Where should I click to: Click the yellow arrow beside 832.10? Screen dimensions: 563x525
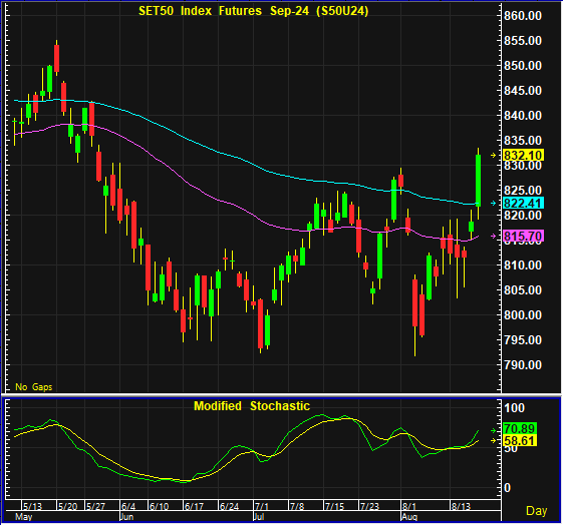pos(493,155)
